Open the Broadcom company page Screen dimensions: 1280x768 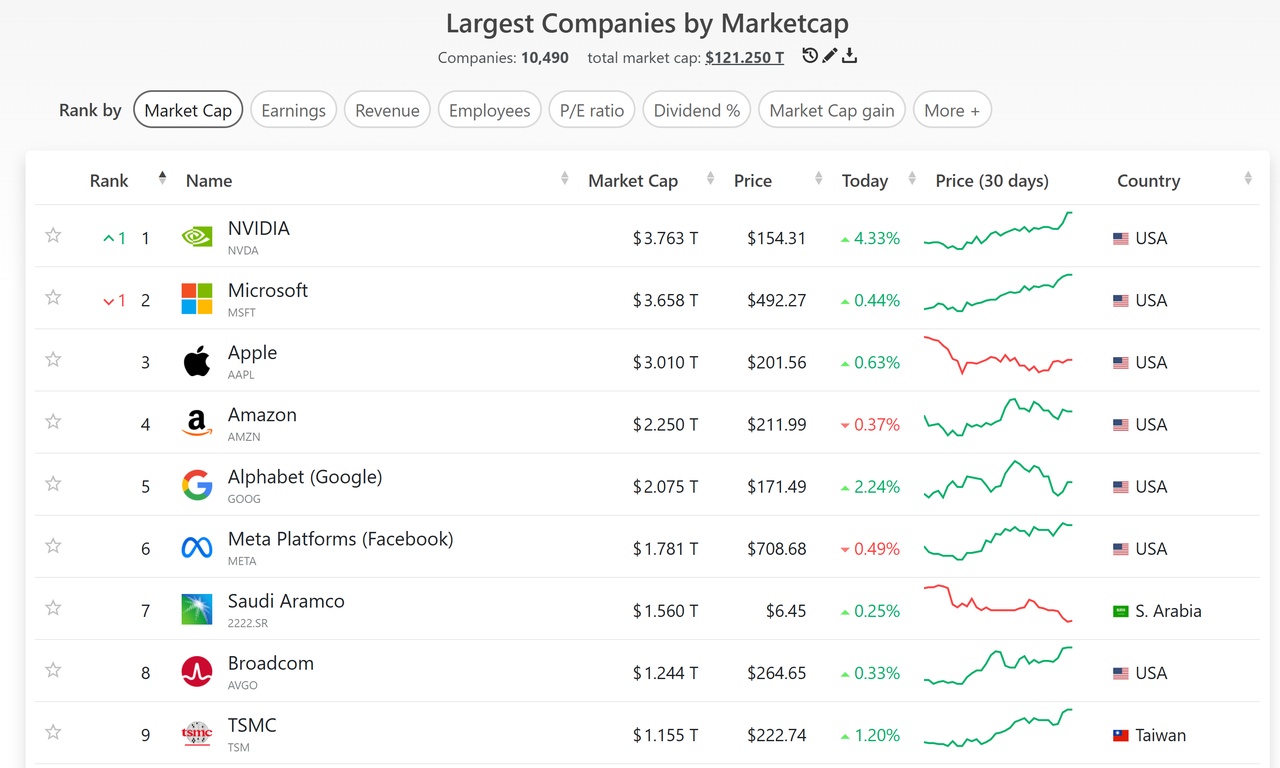271,663
